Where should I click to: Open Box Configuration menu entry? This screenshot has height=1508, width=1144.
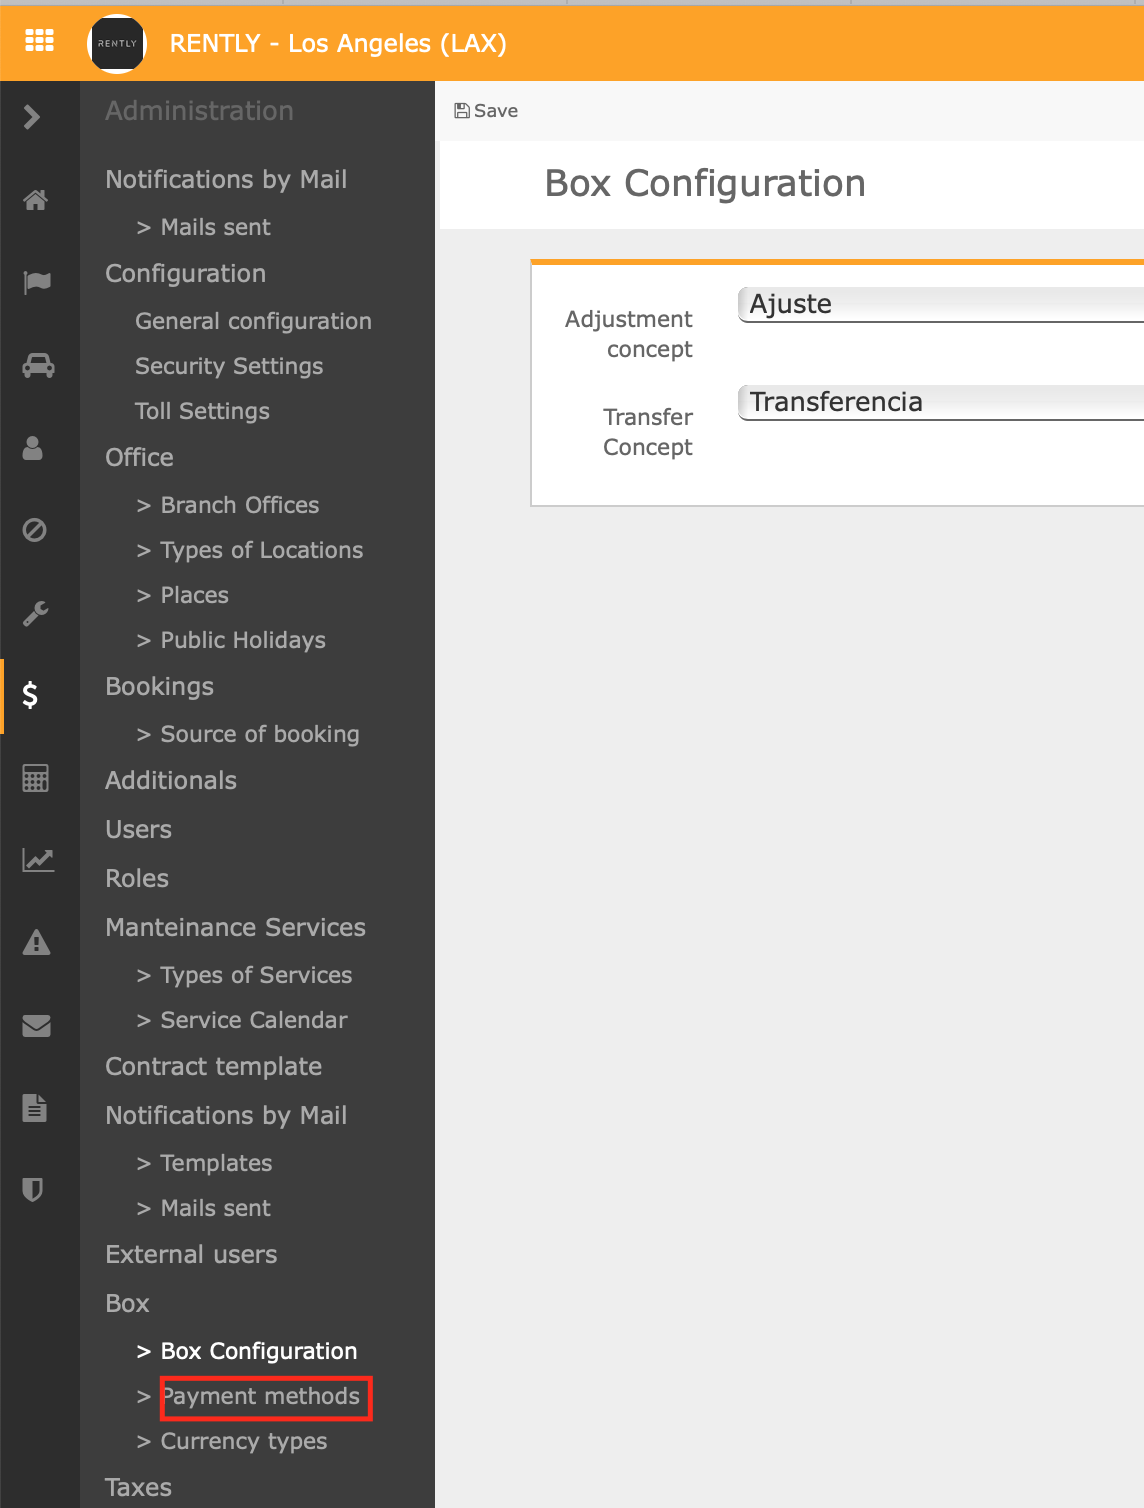click(259, 1352)
